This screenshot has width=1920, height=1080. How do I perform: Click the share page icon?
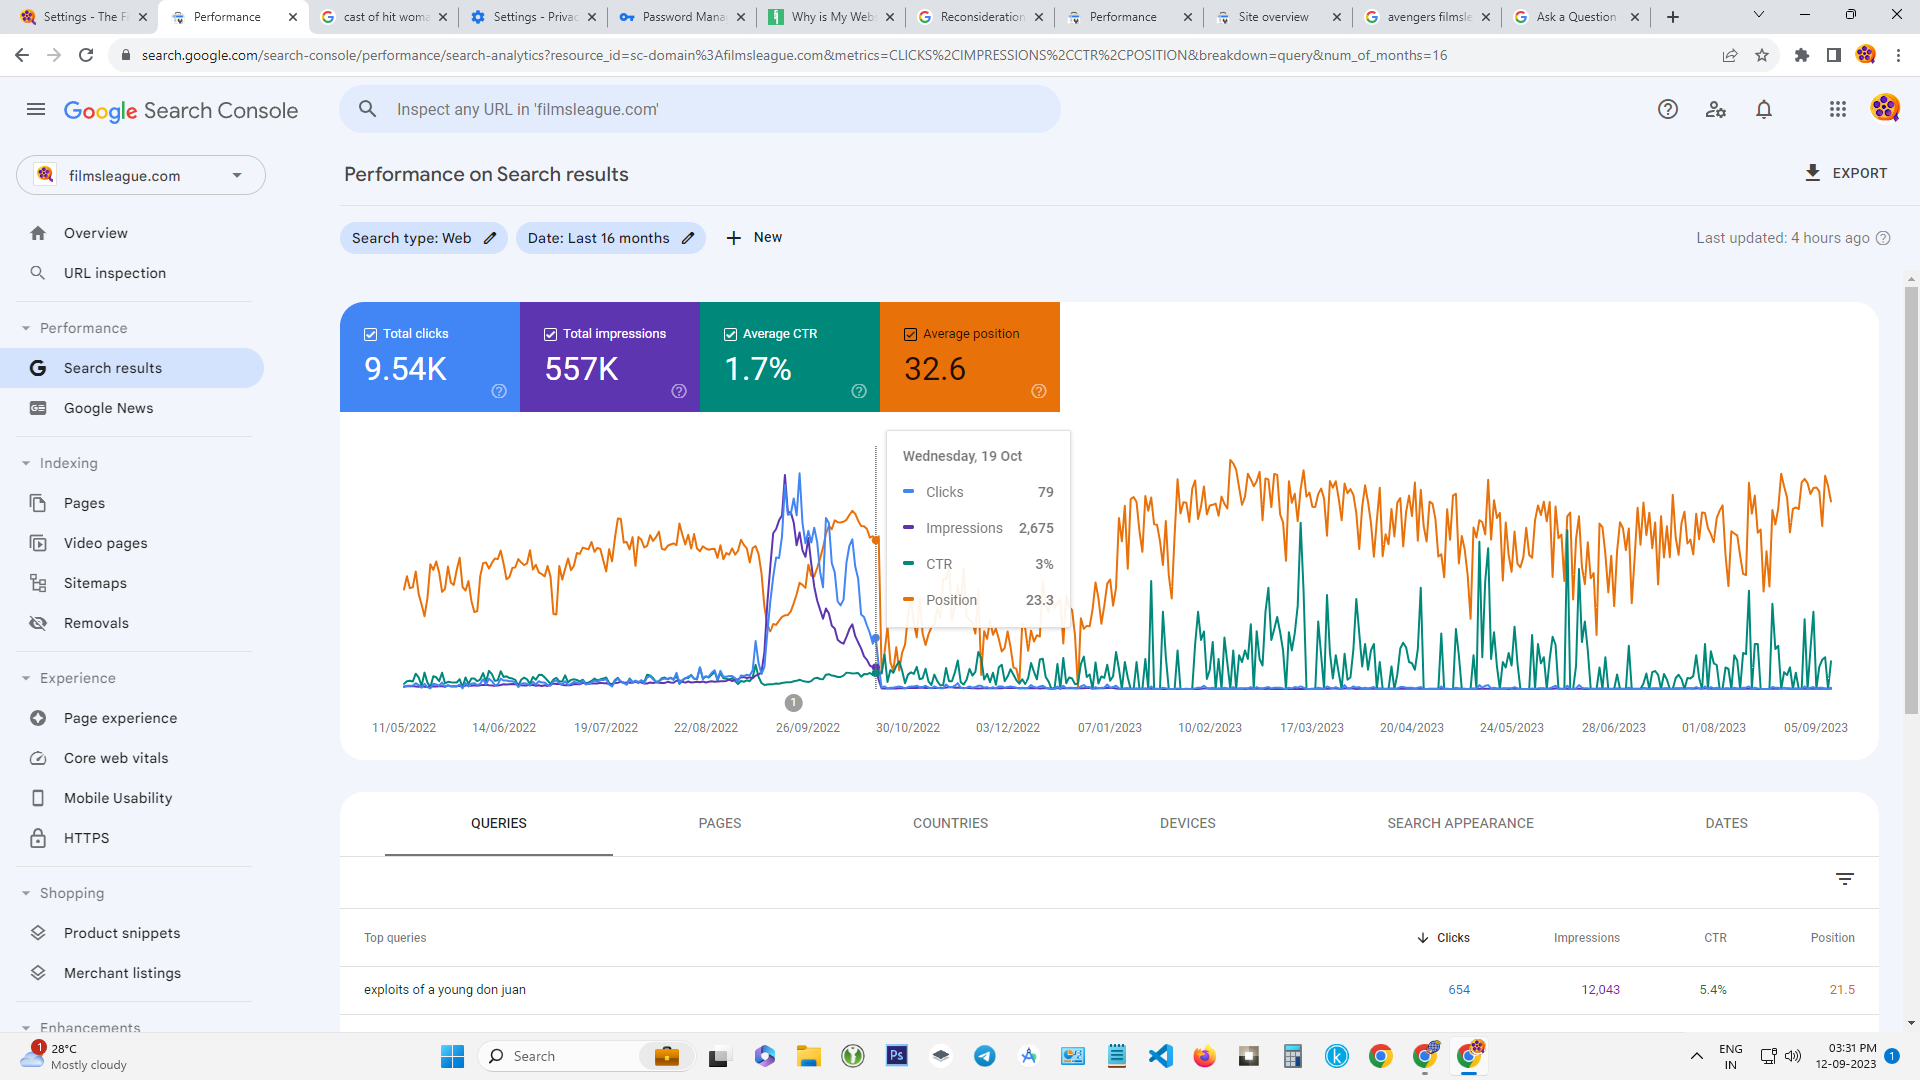tap(1730, 55)
